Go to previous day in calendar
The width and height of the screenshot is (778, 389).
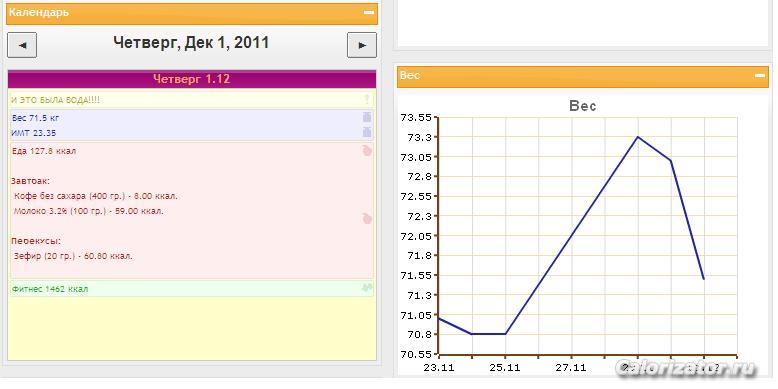pos(22,45)
